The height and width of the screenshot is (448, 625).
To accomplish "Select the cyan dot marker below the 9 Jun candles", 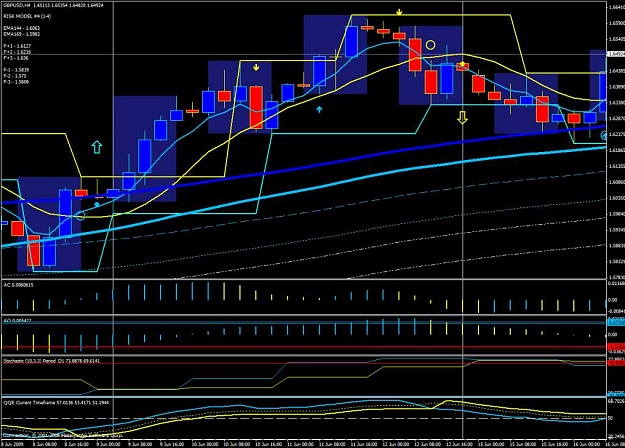I will [97, 204].
